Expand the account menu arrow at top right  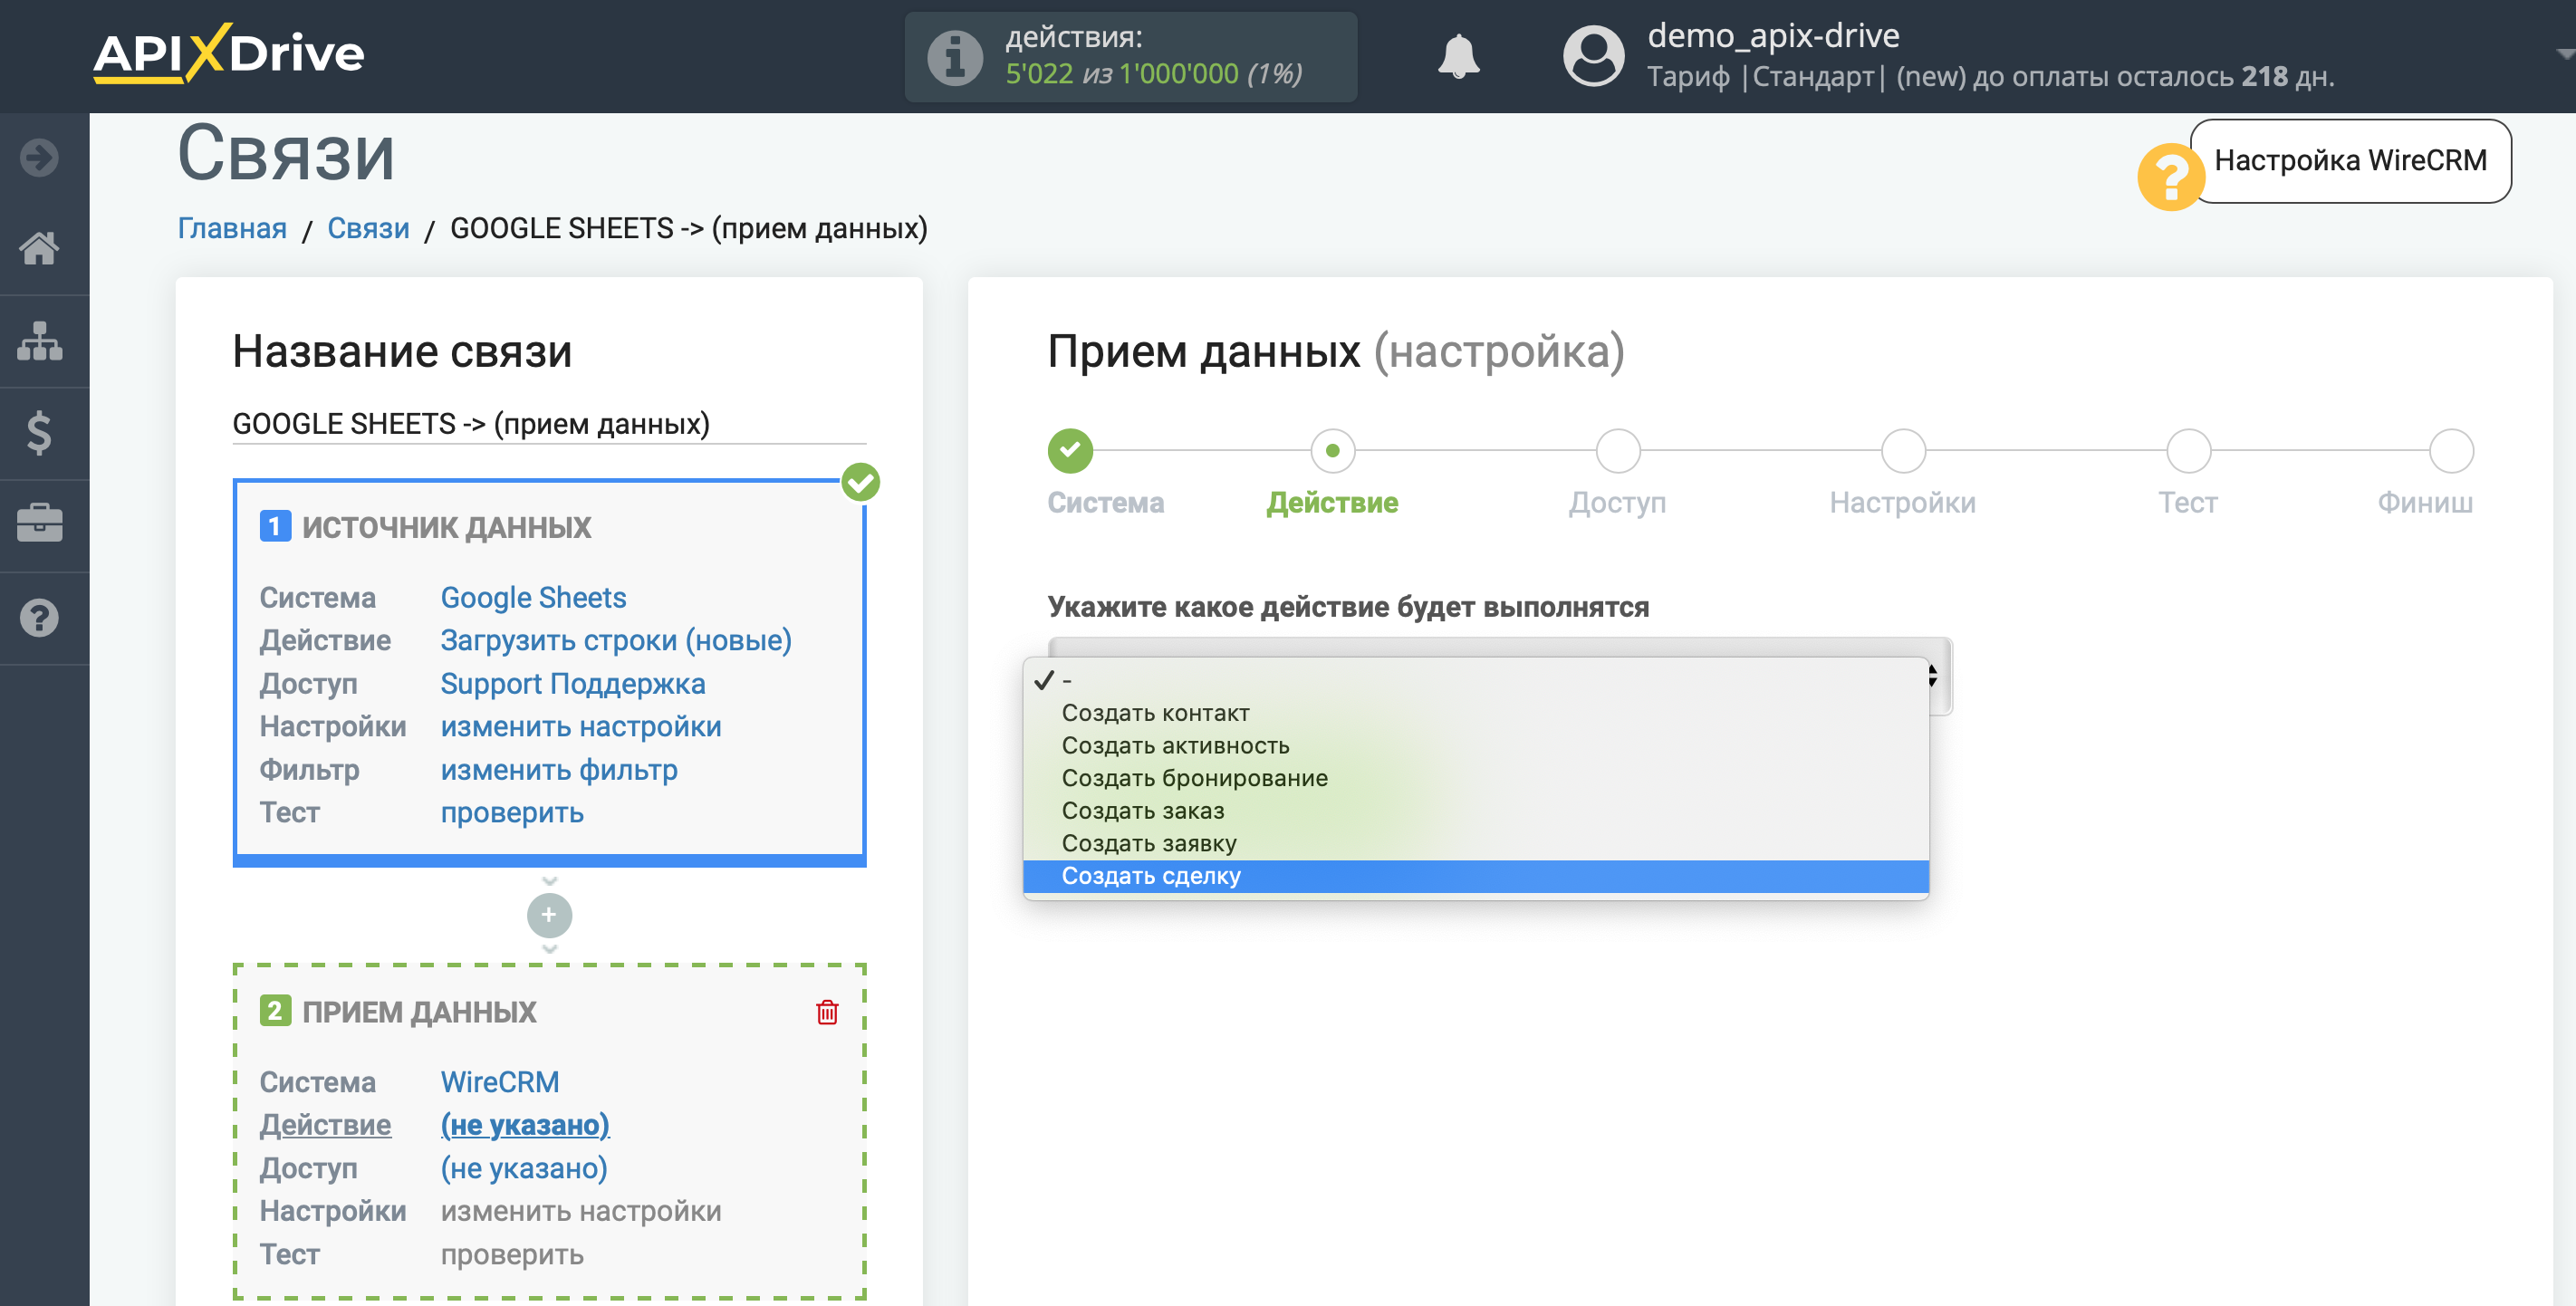[2564, 54]
